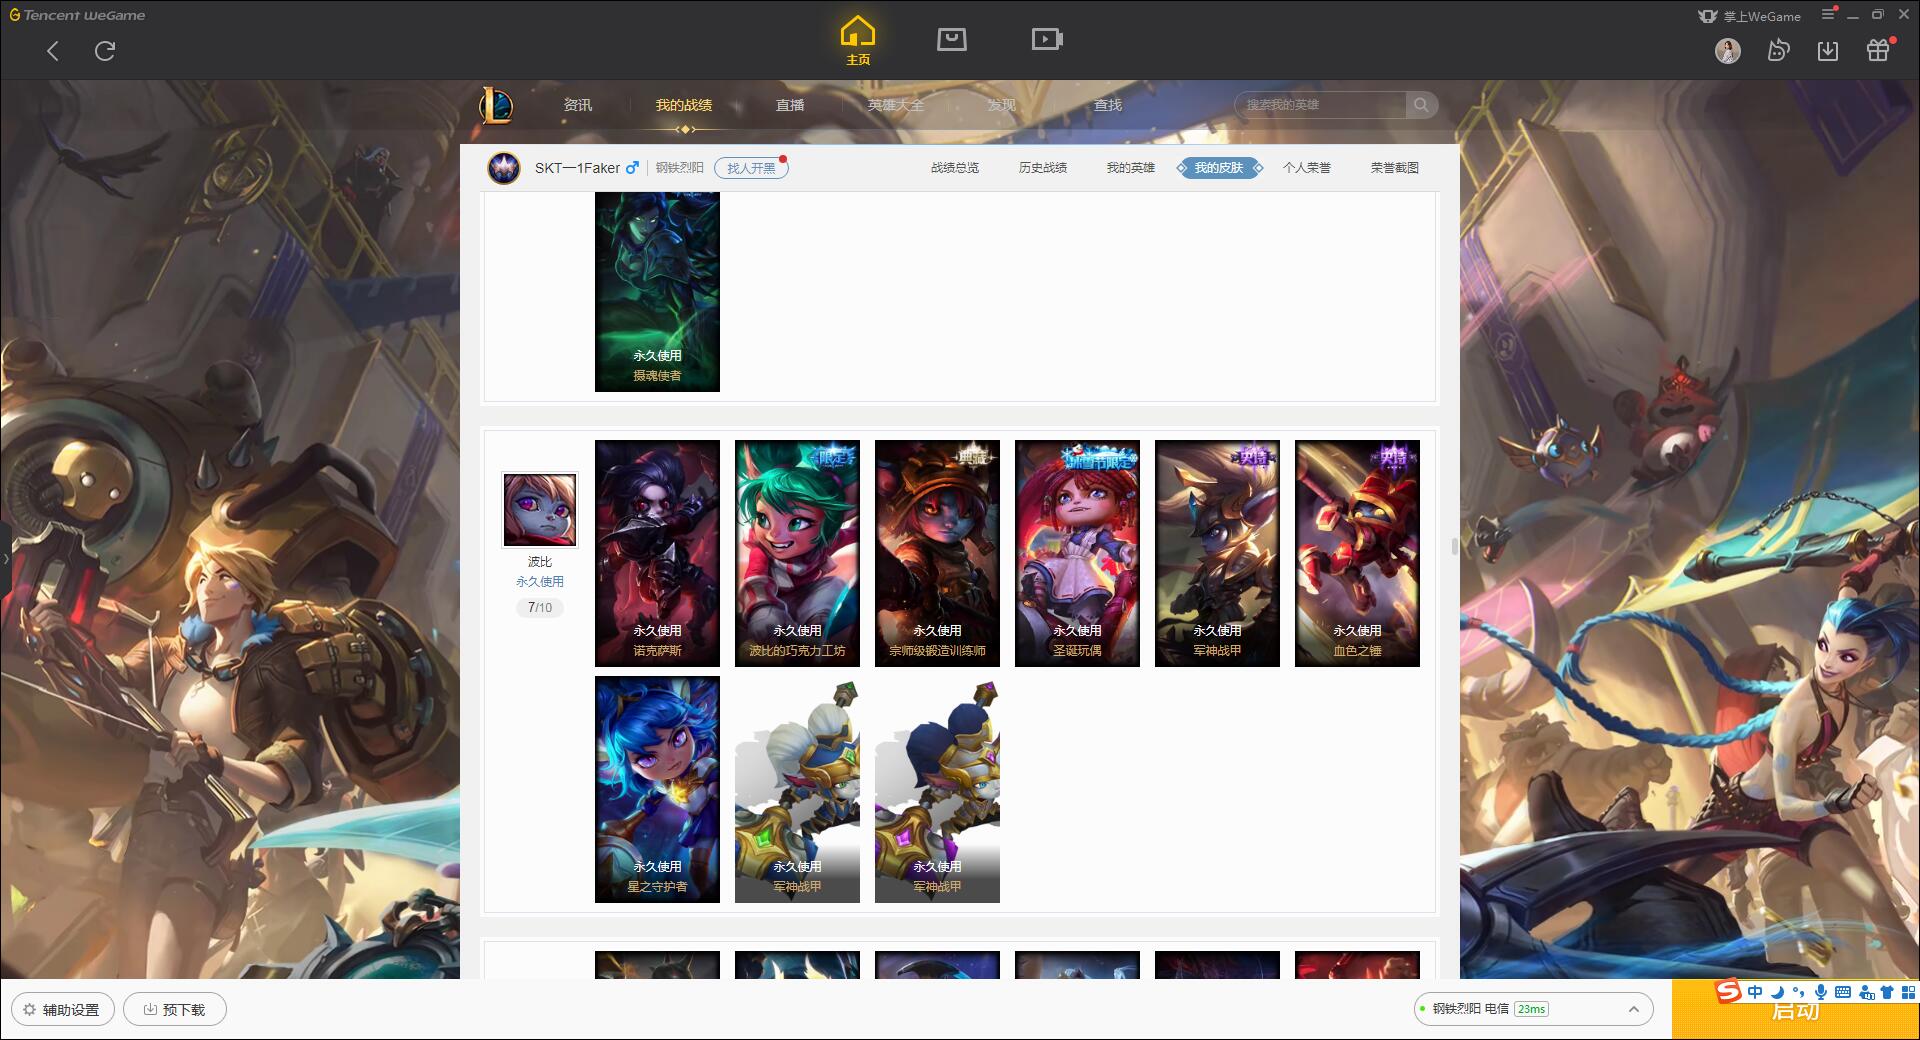Click the 辅助设置 button
This screenshot has width=1920, height=1040.
[x=63, y=1009]
